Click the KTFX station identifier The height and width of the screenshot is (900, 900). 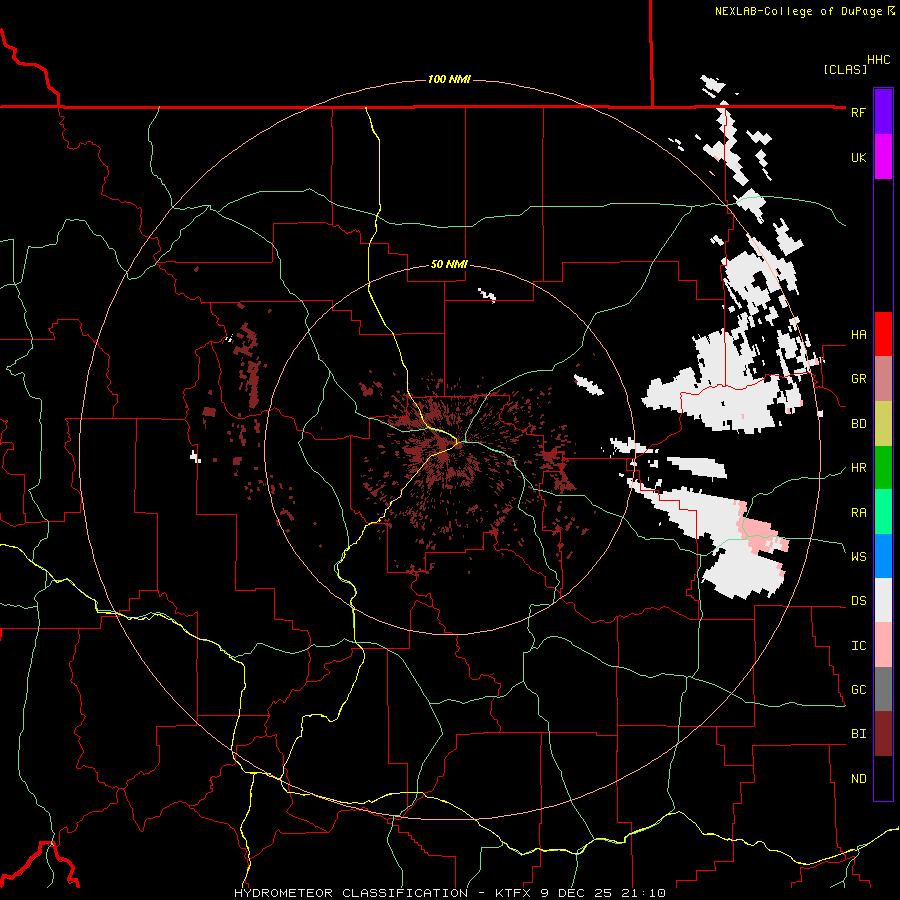pyautogui.click(x=515, y=893)
